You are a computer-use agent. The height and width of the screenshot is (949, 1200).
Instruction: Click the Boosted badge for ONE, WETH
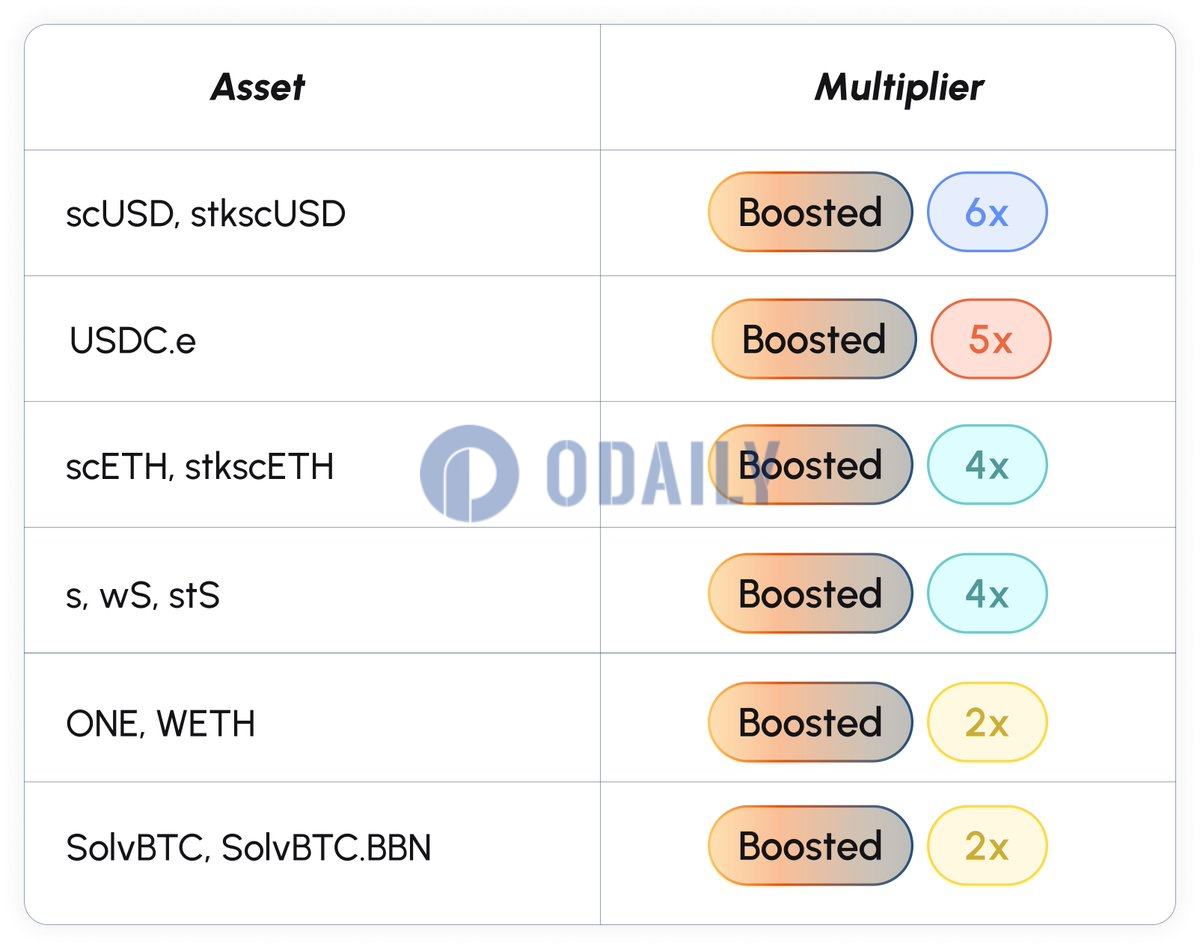pyautogui.click(x=810, y=722)
